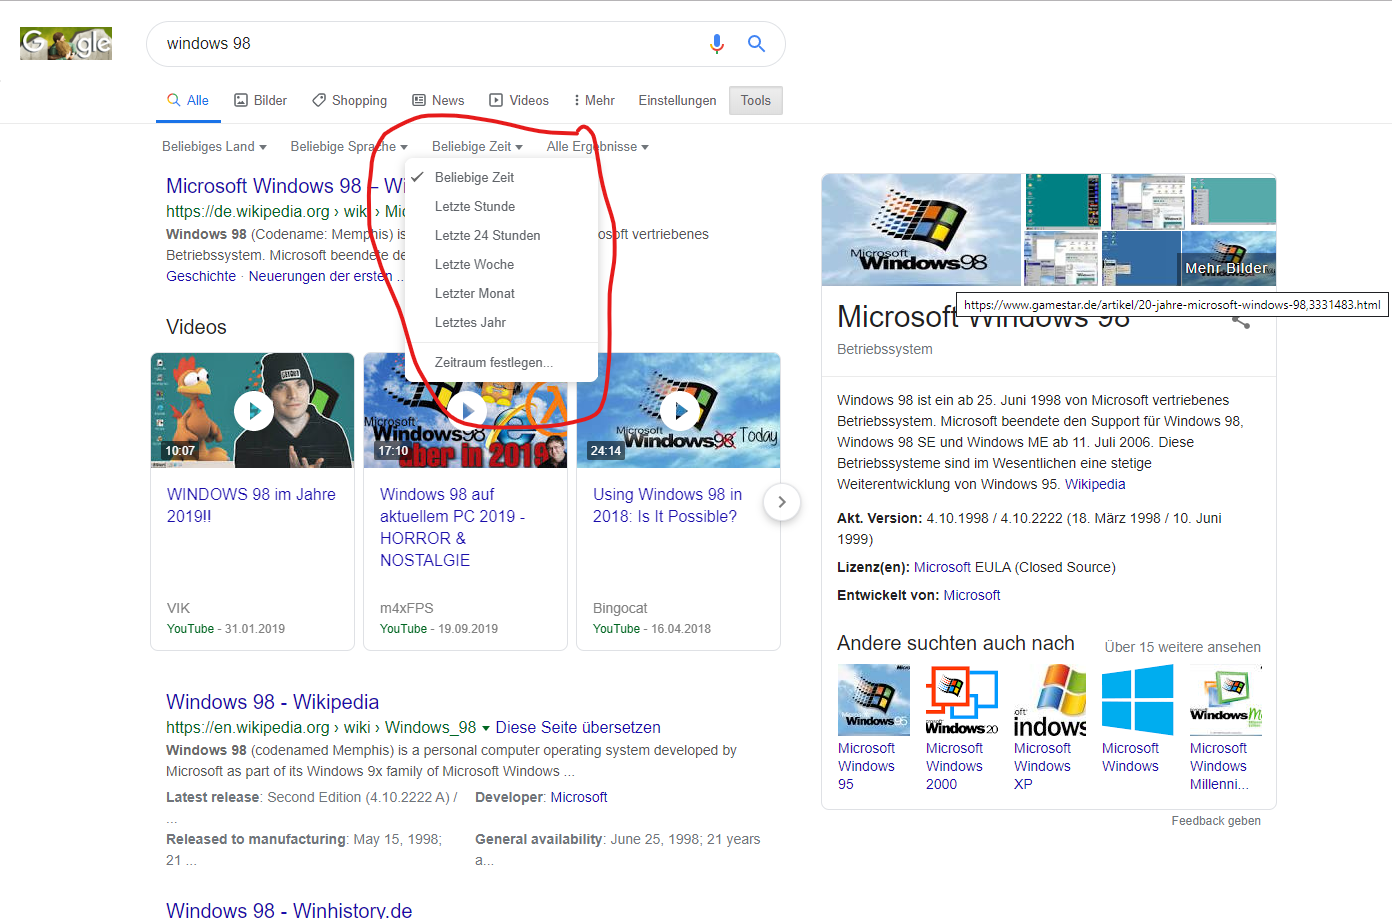Choose Zeitraum festlegen custom range
Image resolution: width=1392 pixels, height=919 pixels.
[x=502, y=362]
